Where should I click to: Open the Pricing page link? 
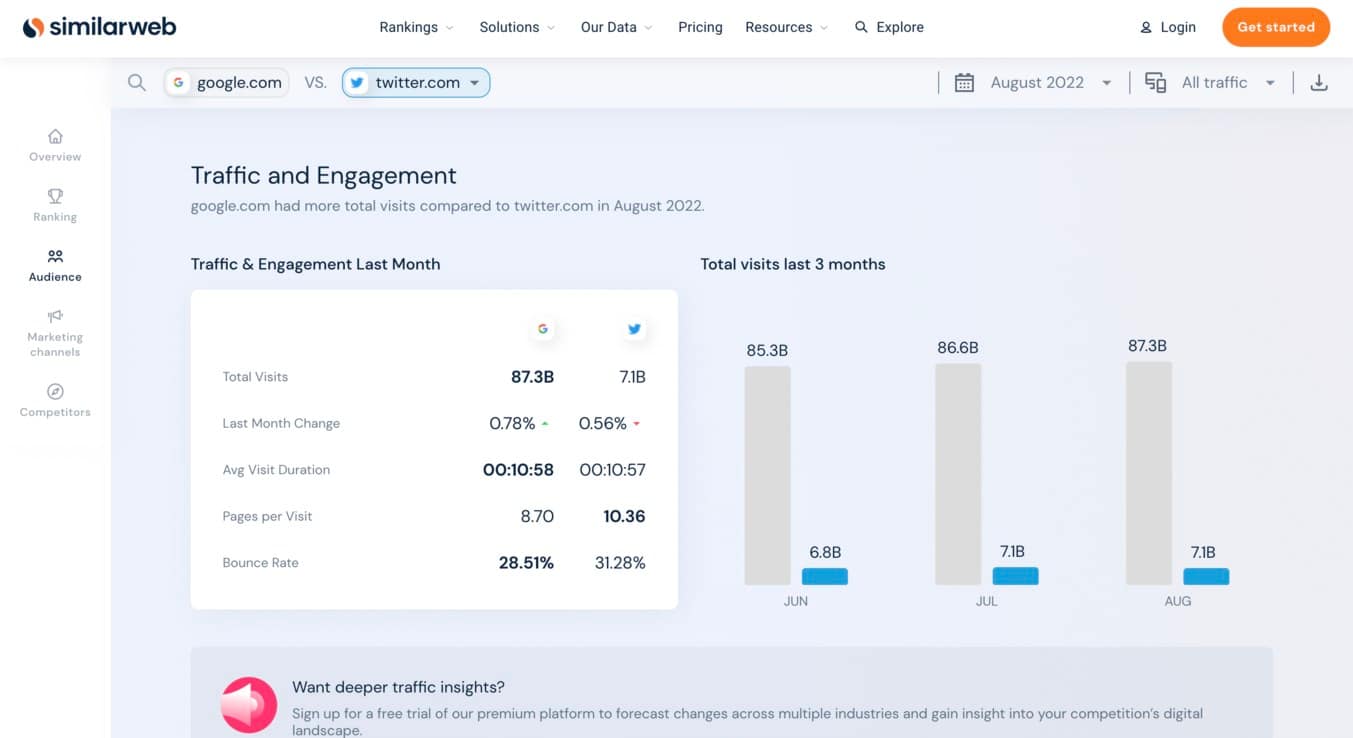click(699, 27)
